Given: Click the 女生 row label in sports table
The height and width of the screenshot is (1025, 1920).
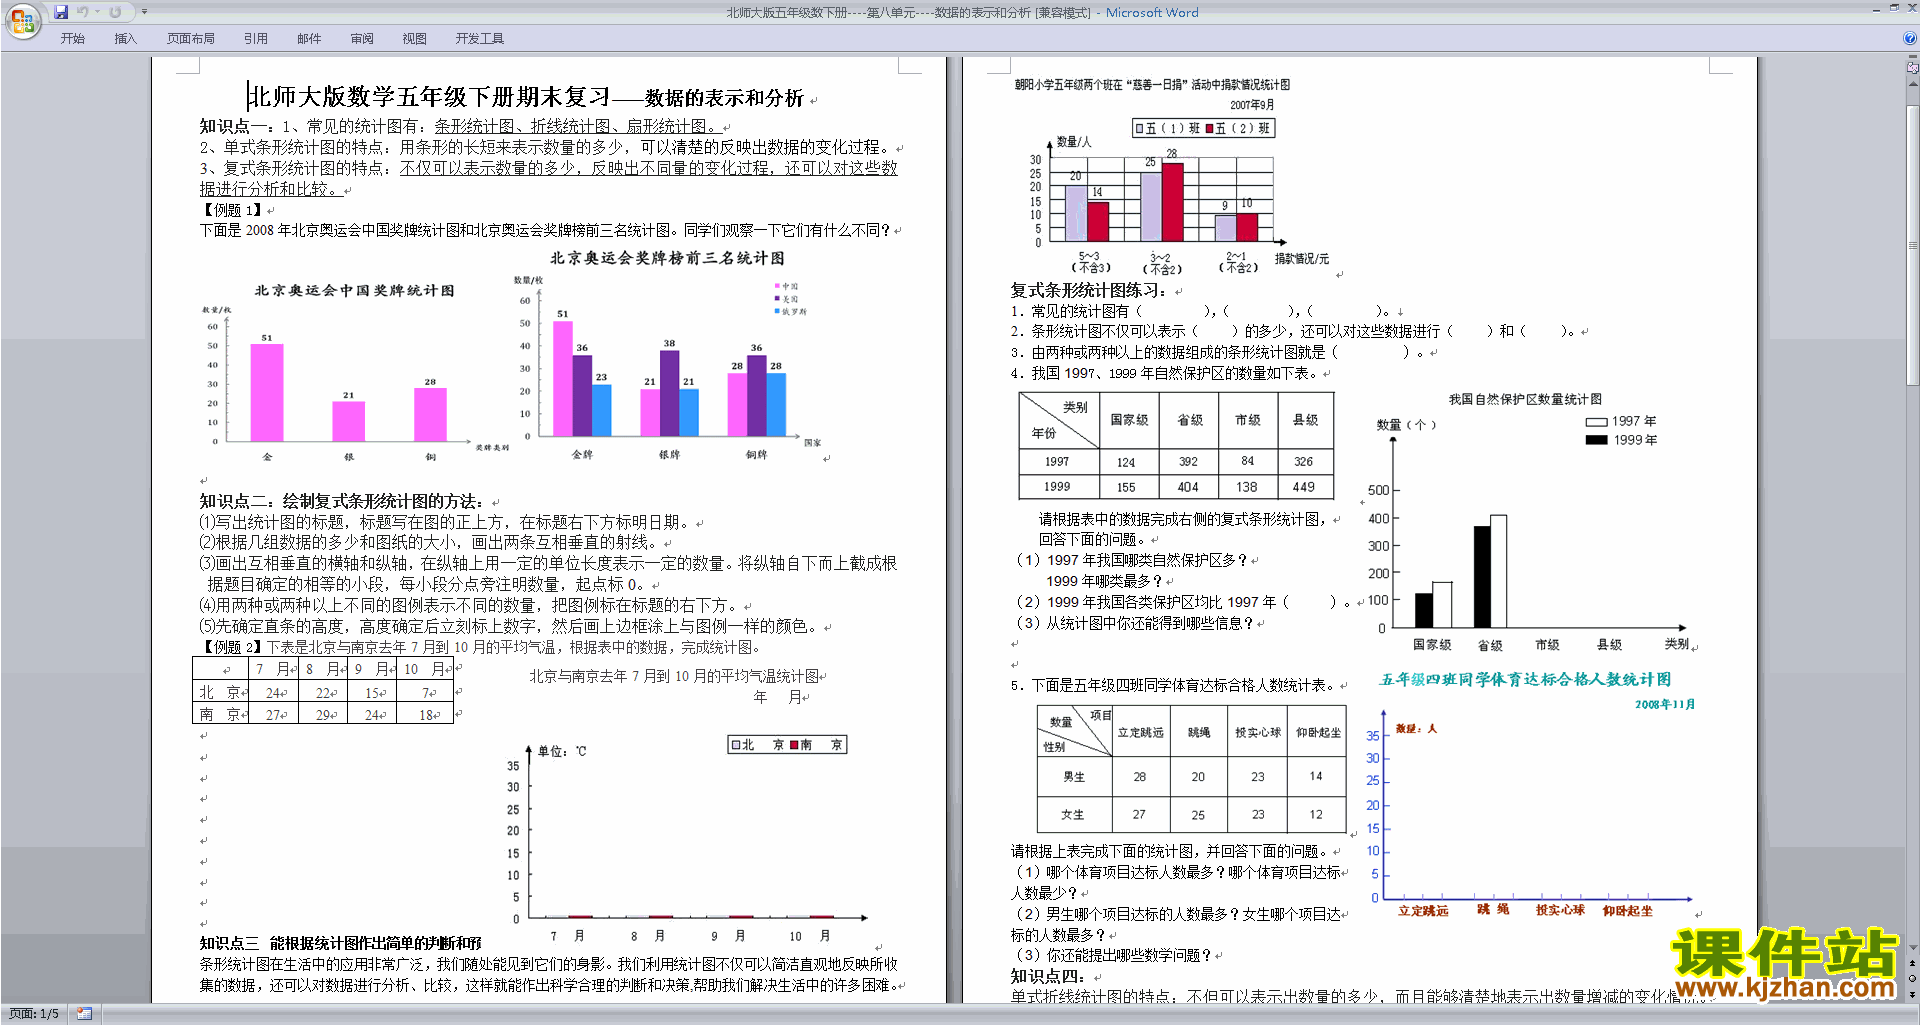Looking at the screenshot, I should pos(1074,815).
